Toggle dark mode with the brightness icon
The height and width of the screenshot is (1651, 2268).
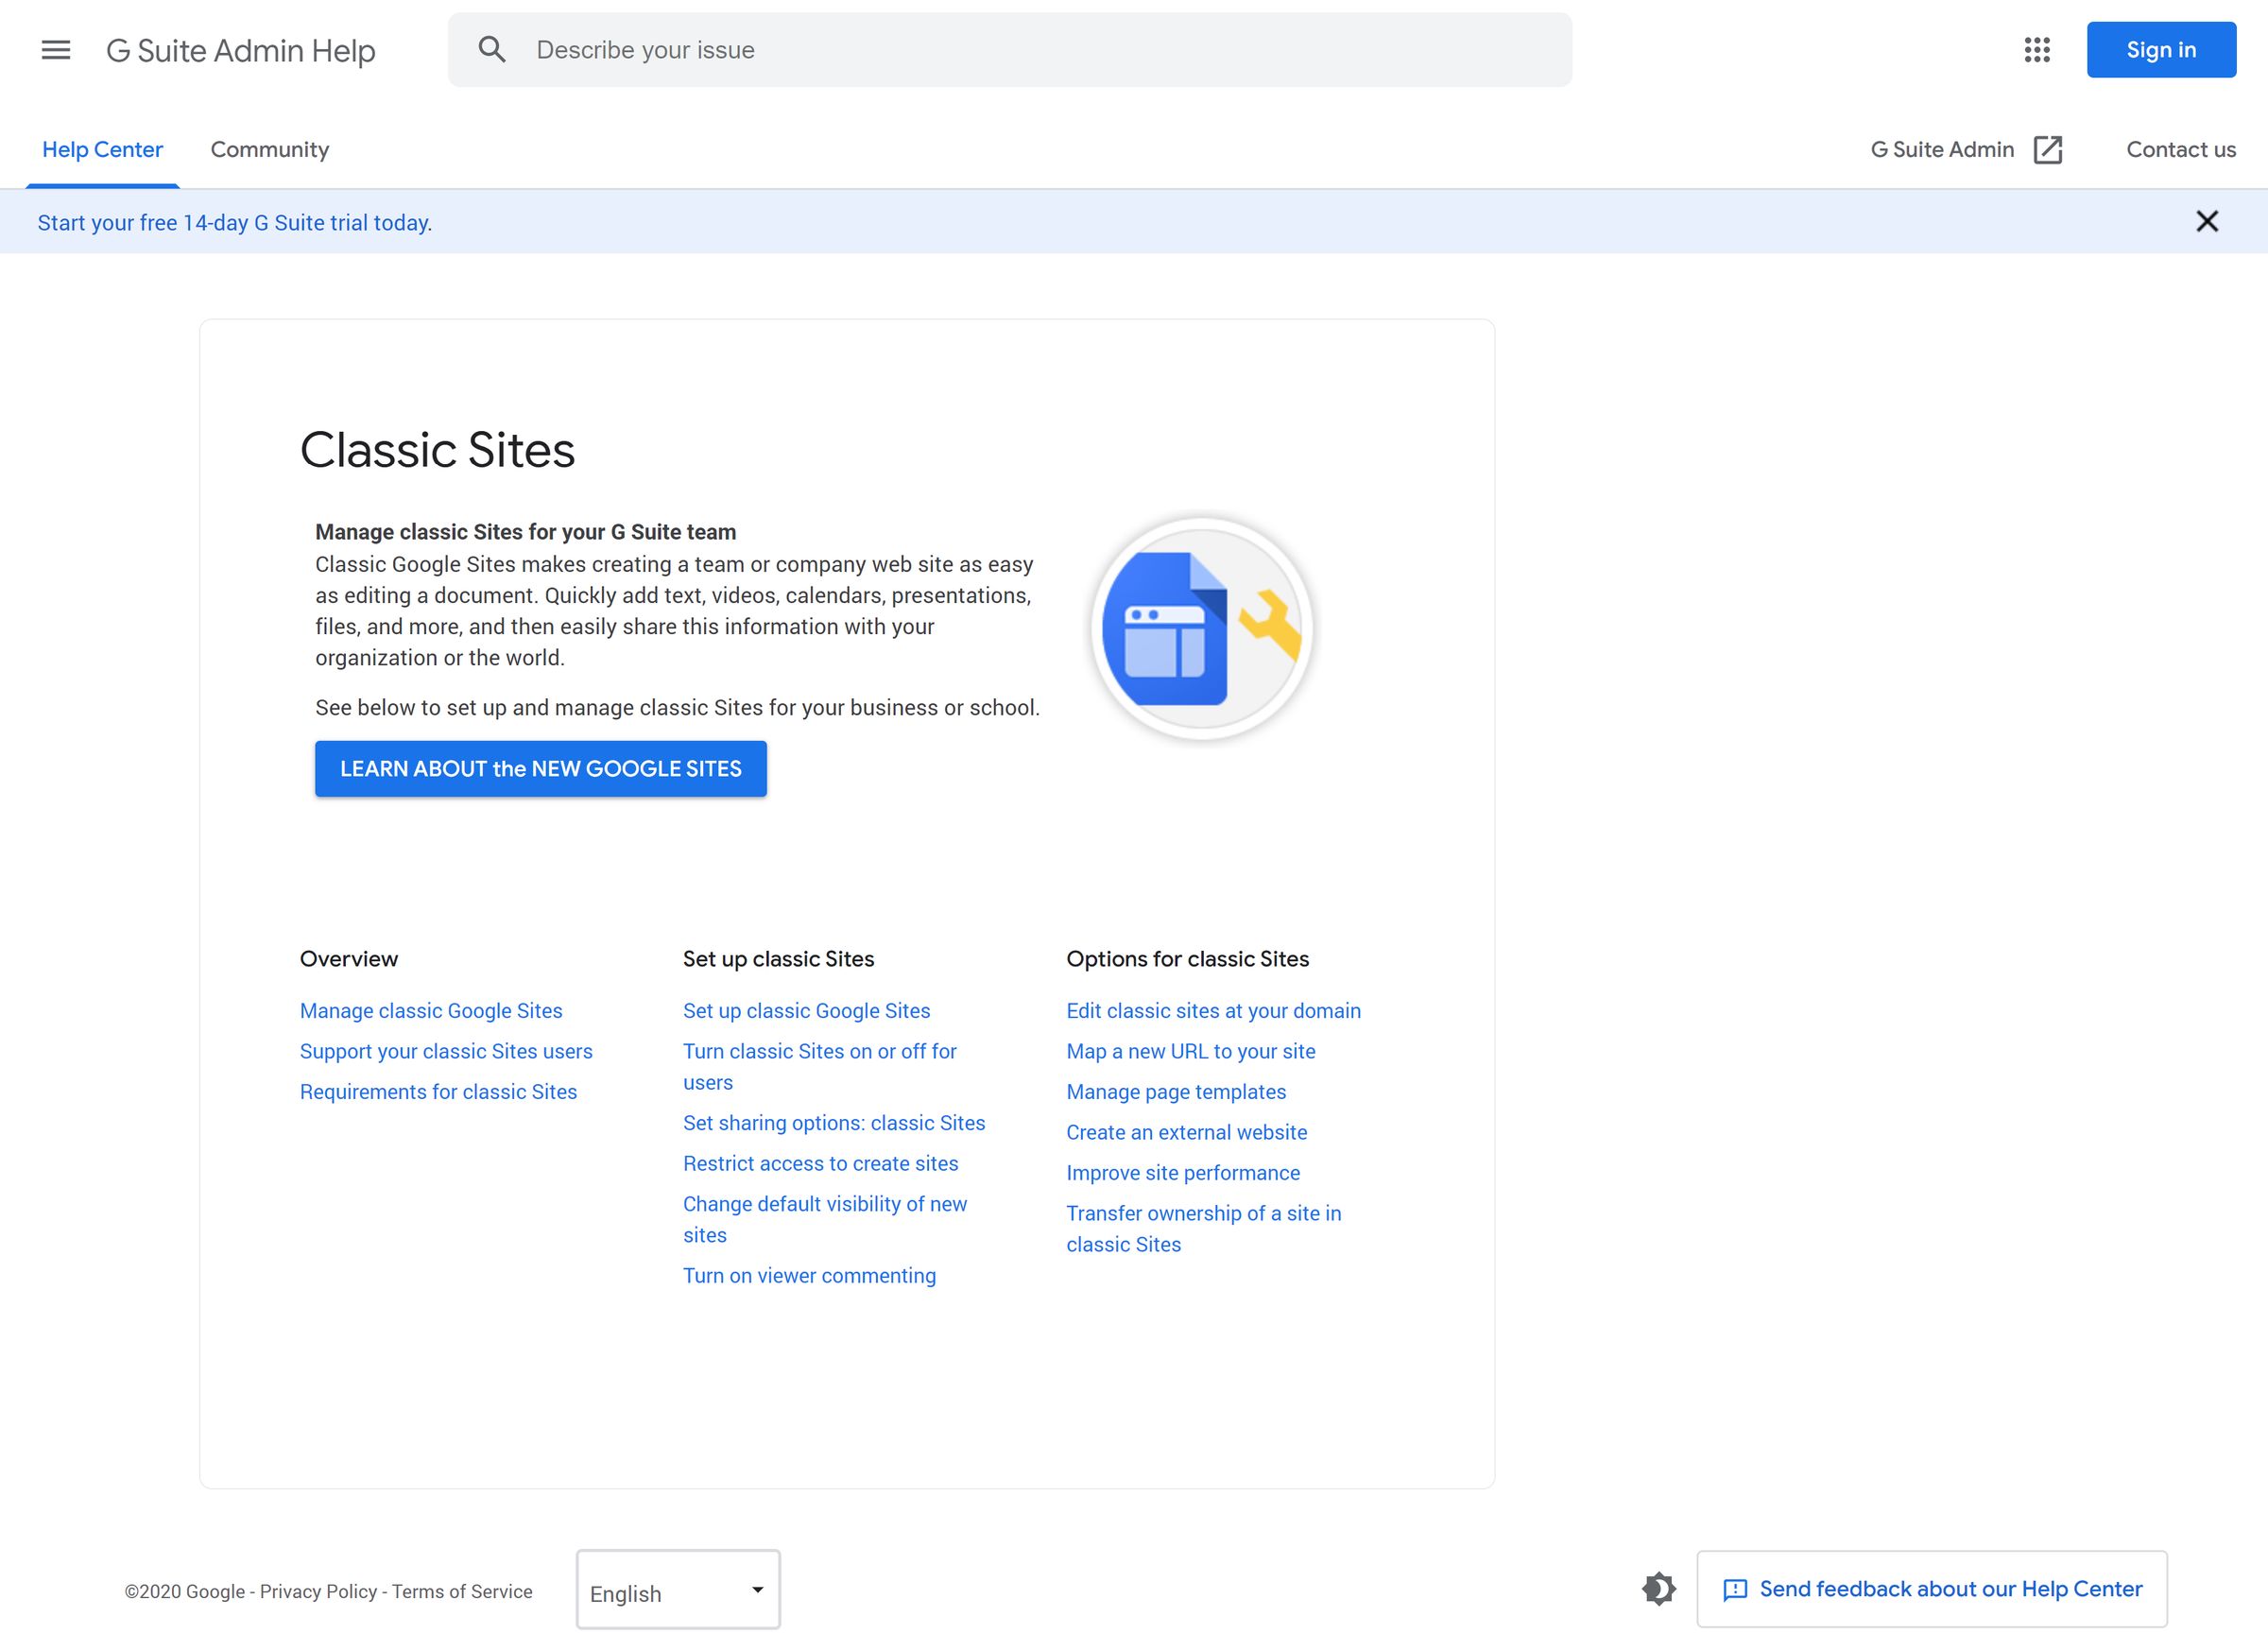tap(1659, 1588)
